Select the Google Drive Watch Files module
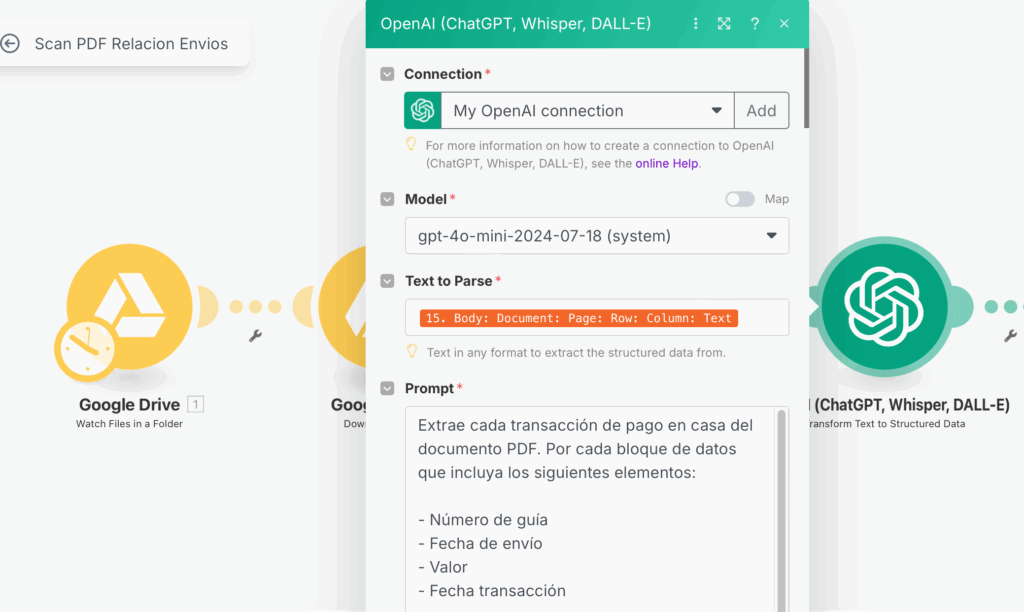The image size is (1024, 612). (x=130, y=306)
